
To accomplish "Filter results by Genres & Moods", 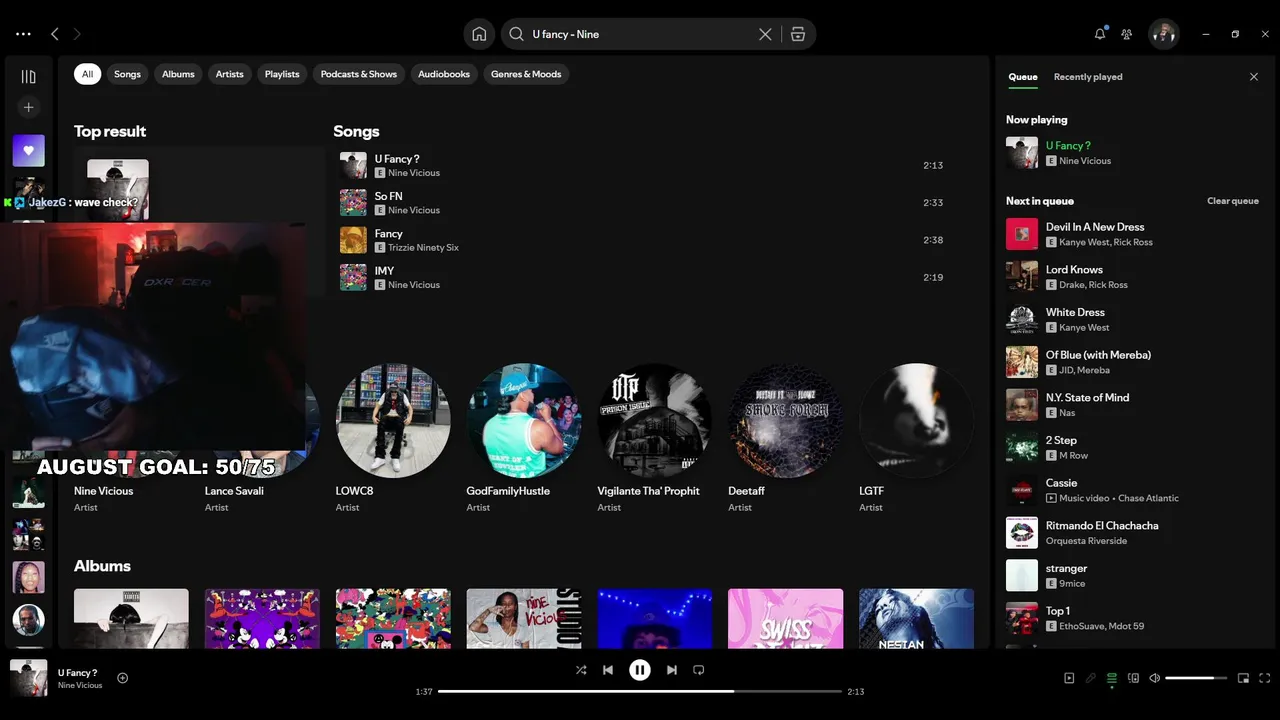I will [526, 74].
